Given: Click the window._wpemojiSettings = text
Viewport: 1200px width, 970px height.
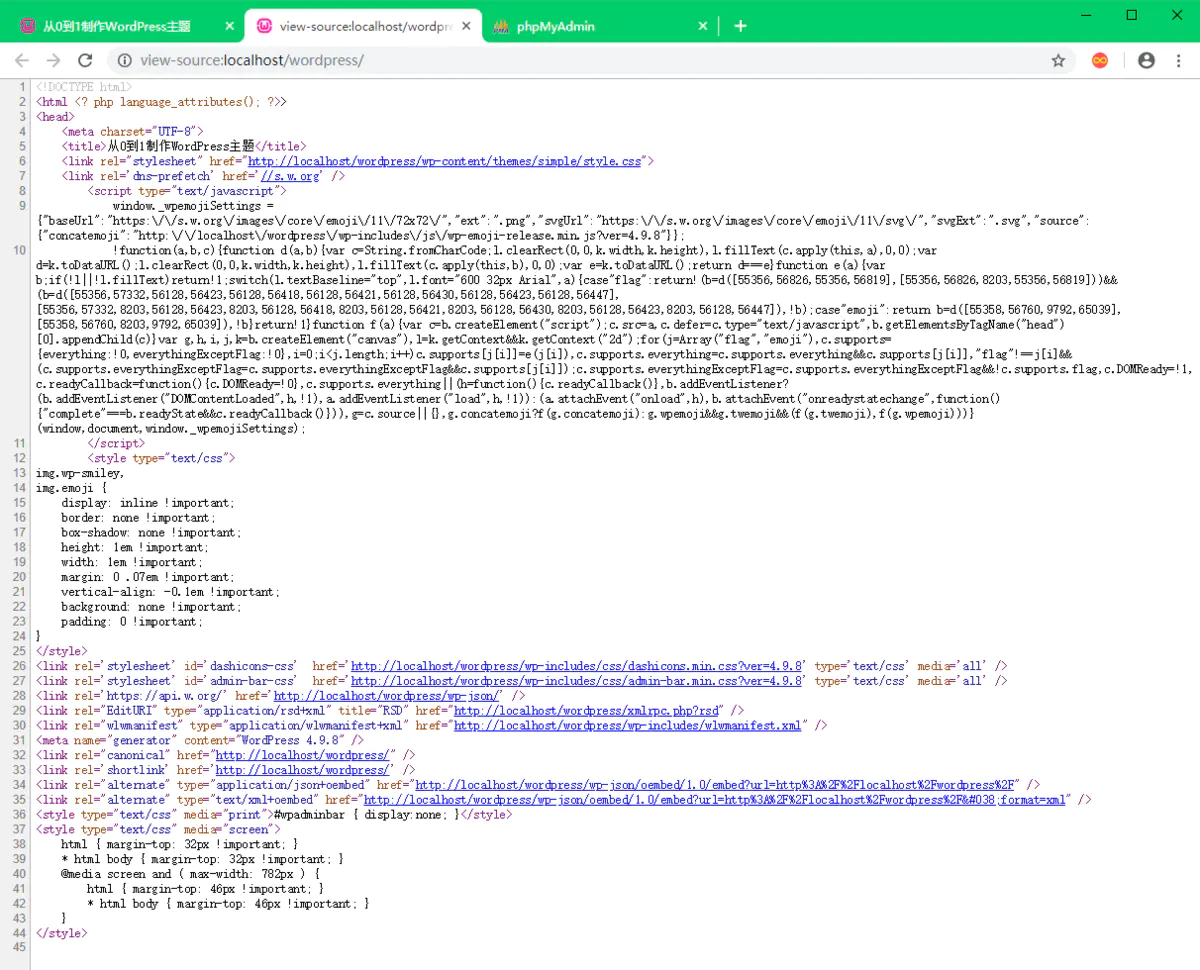Looking at the screenshot, I should [193, 206].
